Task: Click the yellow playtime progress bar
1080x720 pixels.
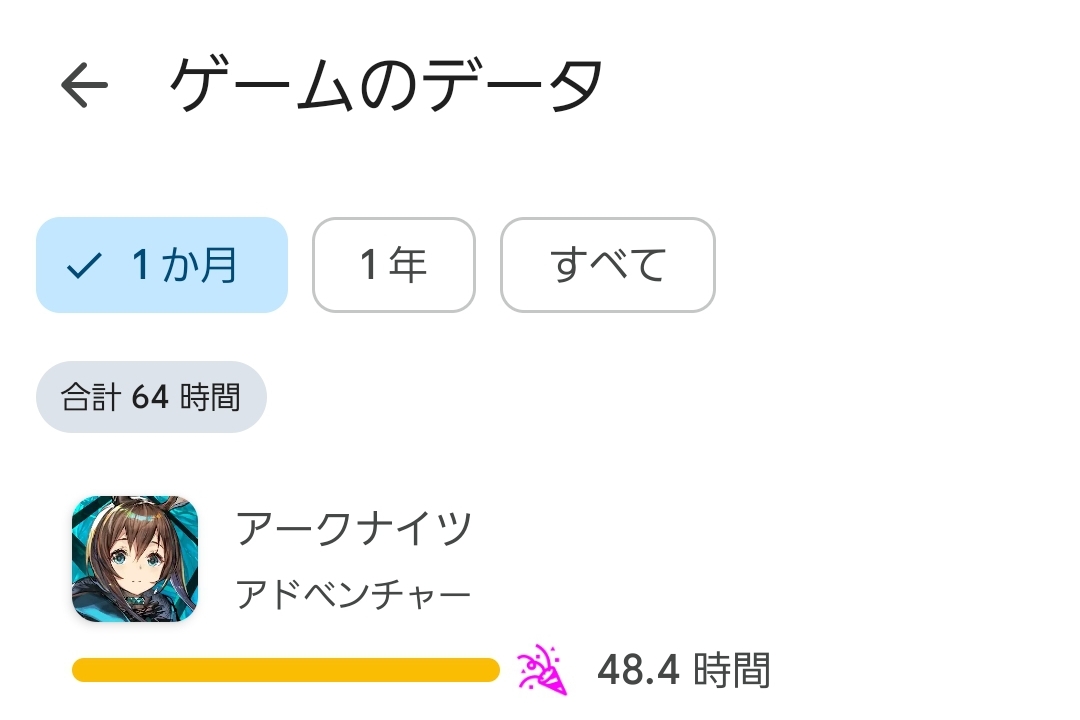Action: click(285, 670)
